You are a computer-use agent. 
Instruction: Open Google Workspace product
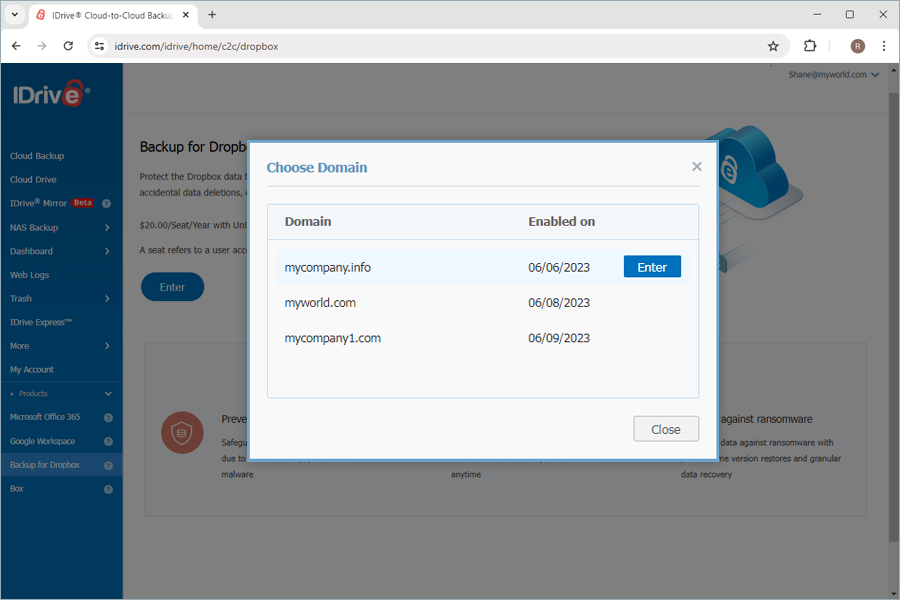pos(42,441)
